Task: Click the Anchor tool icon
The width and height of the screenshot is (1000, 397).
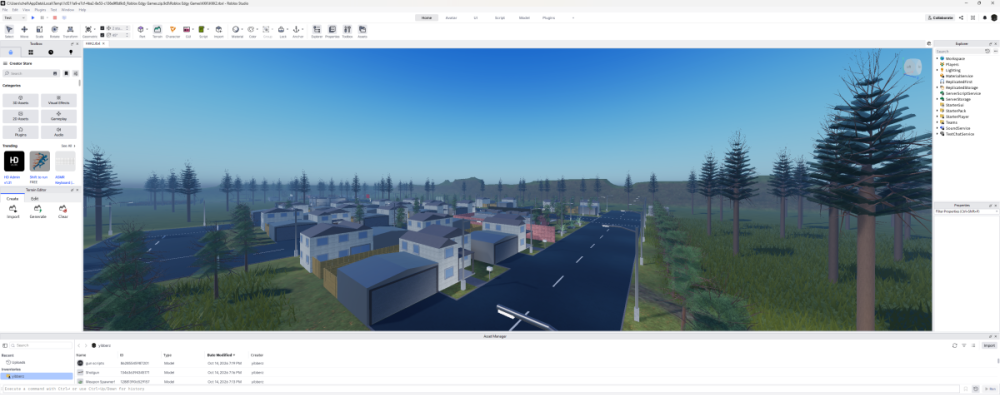Action: pos(297,31)
